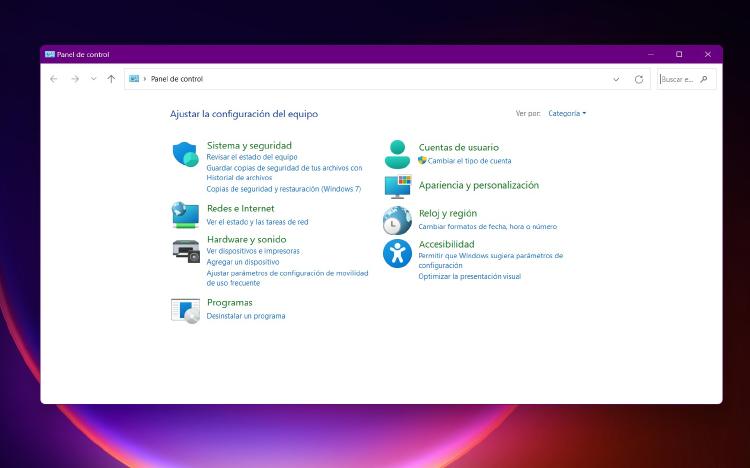Maximize the Panel de control window
Screen dimensions: 750x468
point(679,55)
